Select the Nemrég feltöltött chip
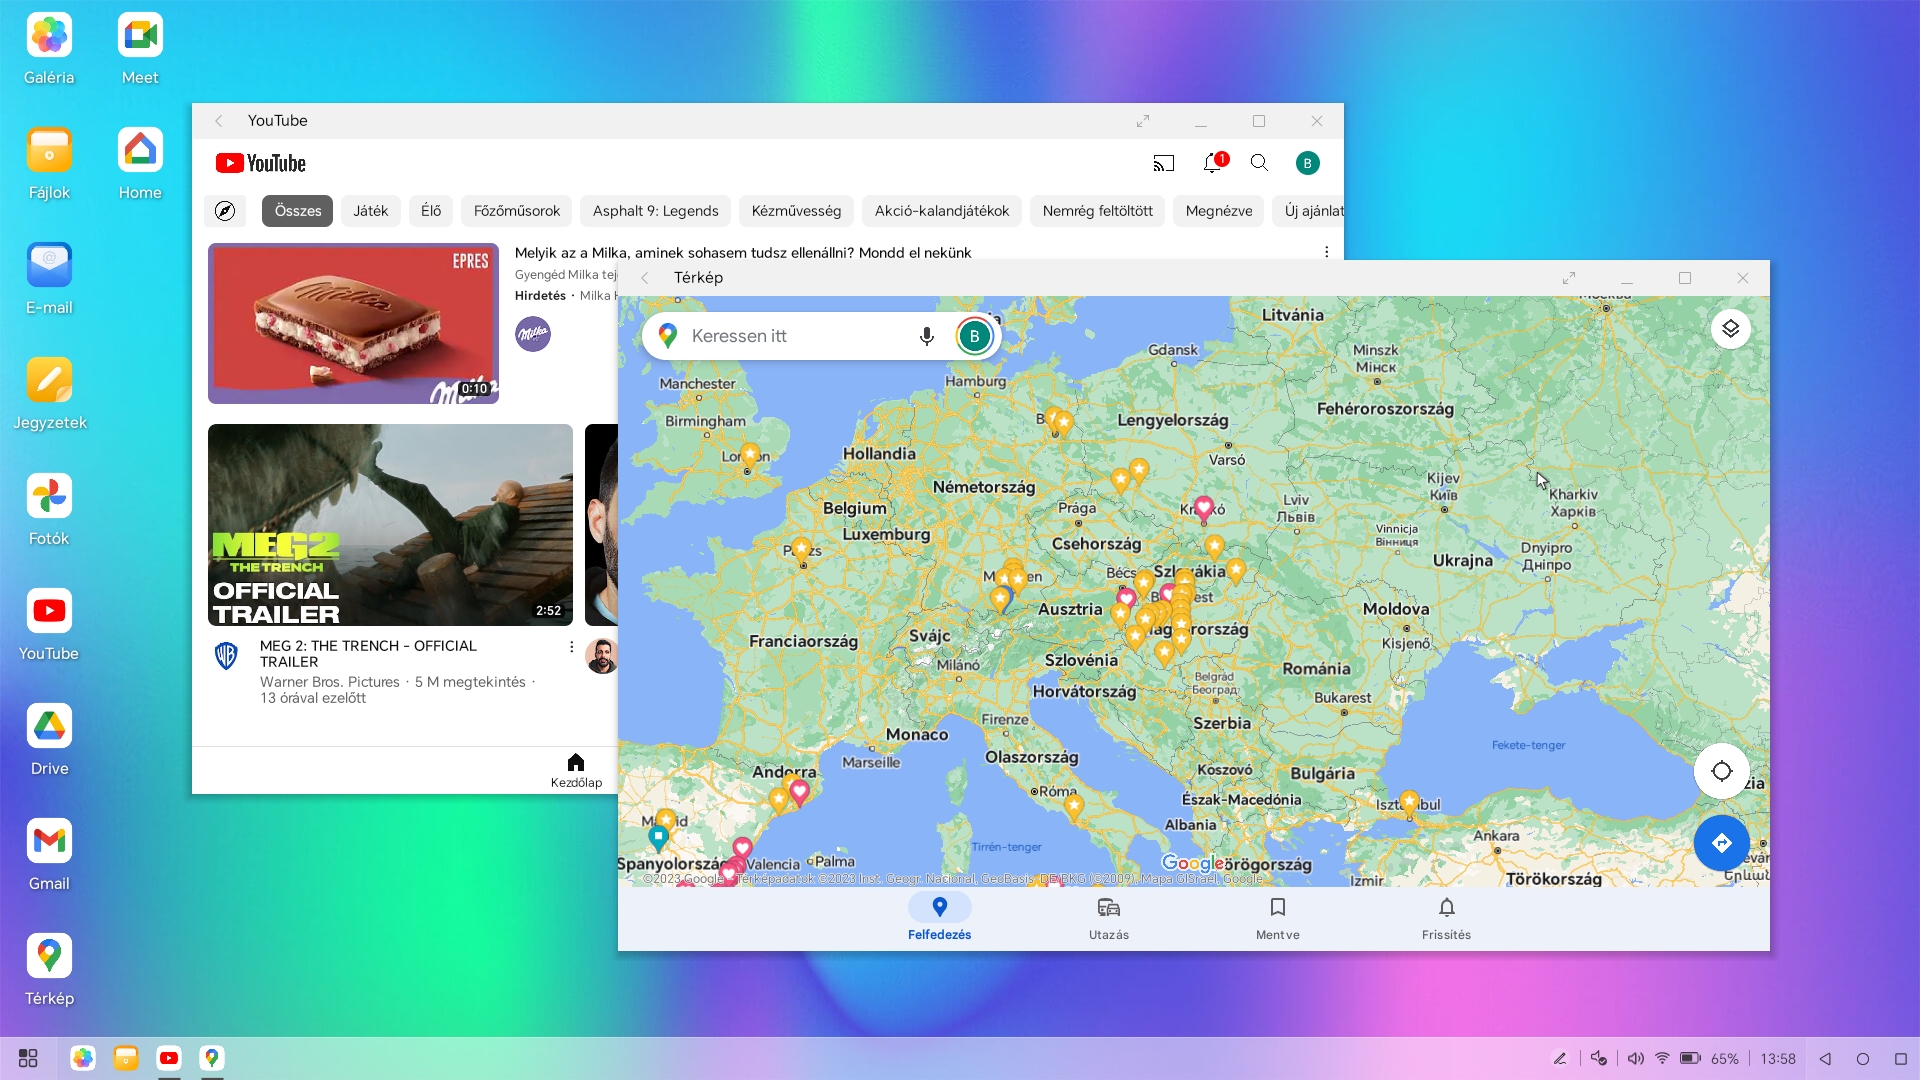Image resolution: width=1920 pixels, height=1080 pixels. pyautogui.click(x=1097, y=211)
